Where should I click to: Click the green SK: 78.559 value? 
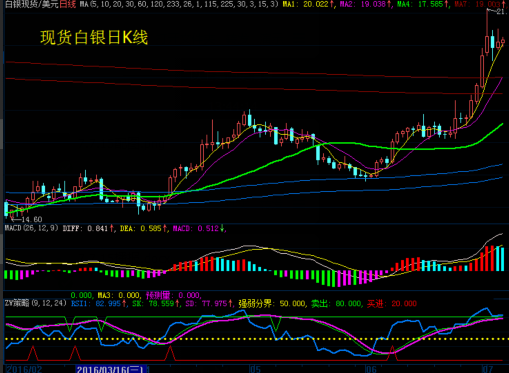[153, 304]
